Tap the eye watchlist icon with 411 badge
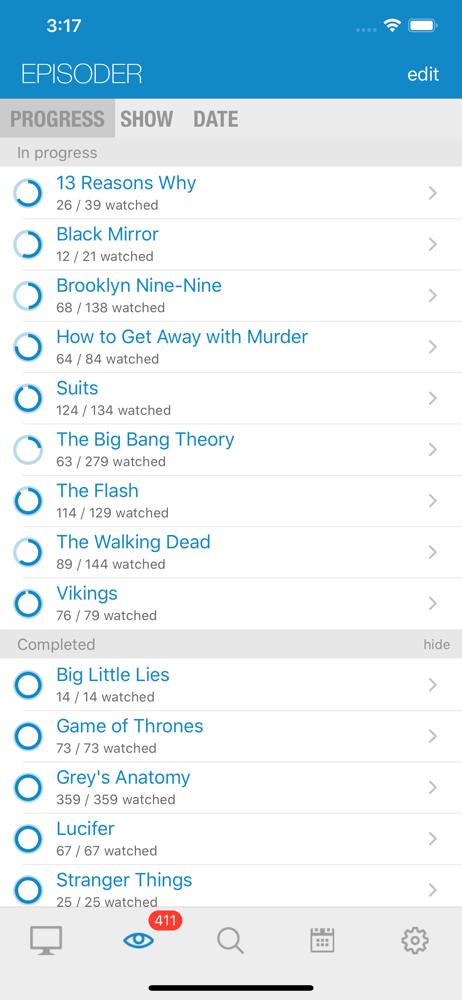This screenshot has height=1000, width=462. 138,940
